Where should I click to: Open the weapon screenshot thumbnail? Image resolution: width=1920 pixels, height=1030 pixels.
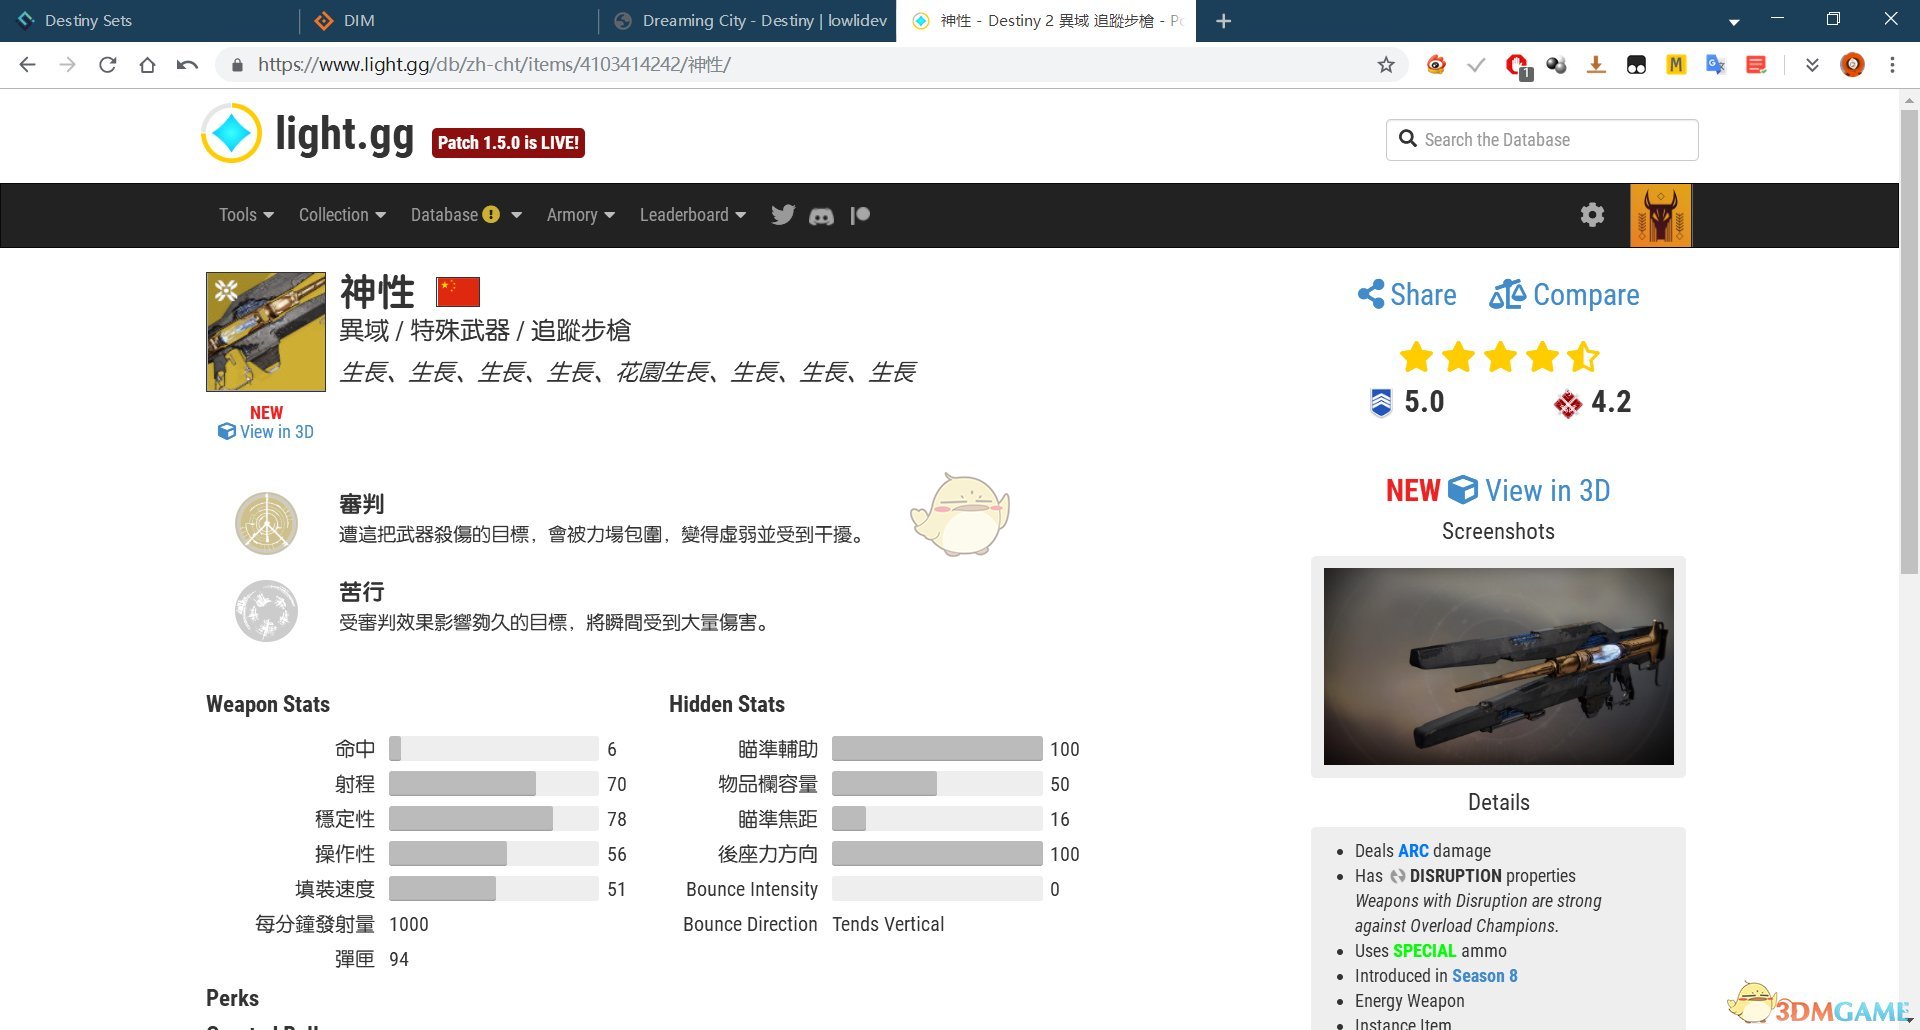click(x=1498, y=666)
